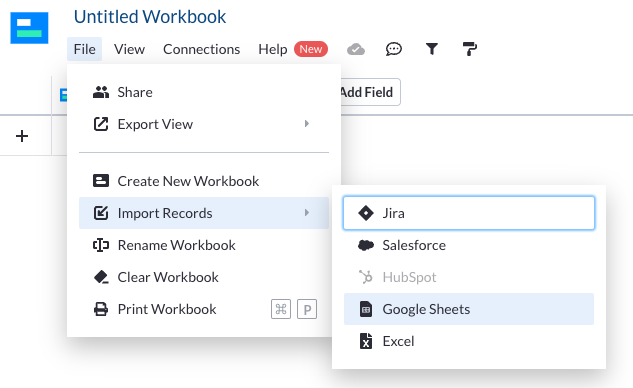Click the Google Sheets file icon
This screenshot has width=633, height=388.
coord(366,309)
